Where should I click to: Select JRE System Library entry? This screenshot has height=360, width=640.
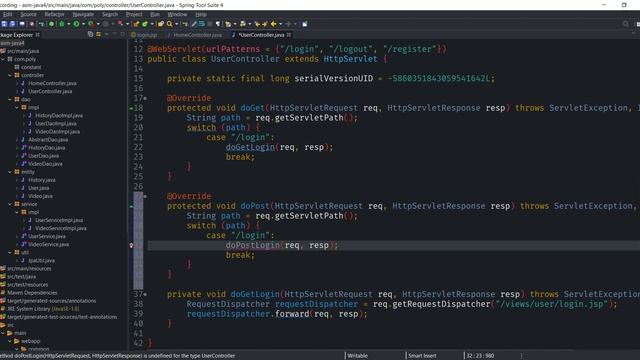click(x=43, y=309)
